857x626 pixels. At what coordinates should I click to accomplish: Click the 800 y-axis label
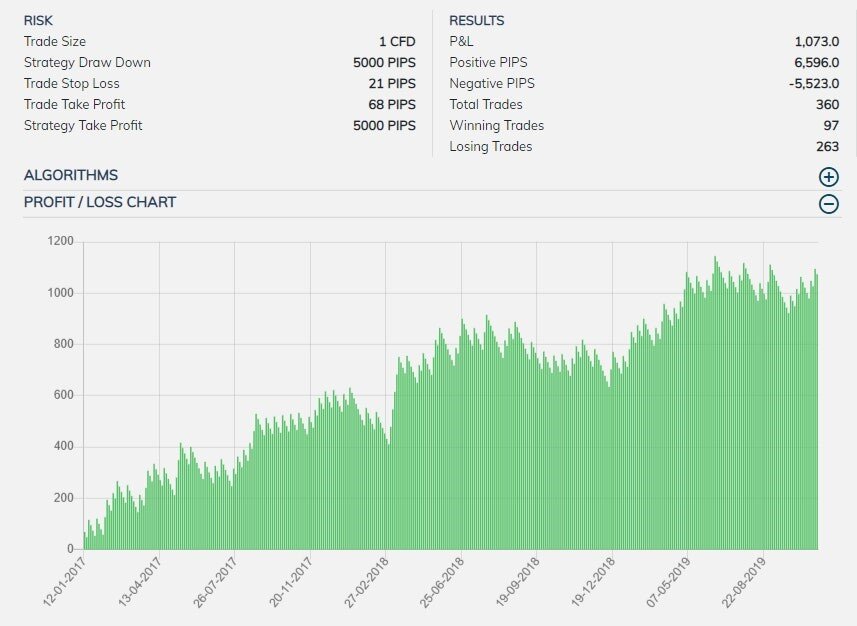point(63,344)
